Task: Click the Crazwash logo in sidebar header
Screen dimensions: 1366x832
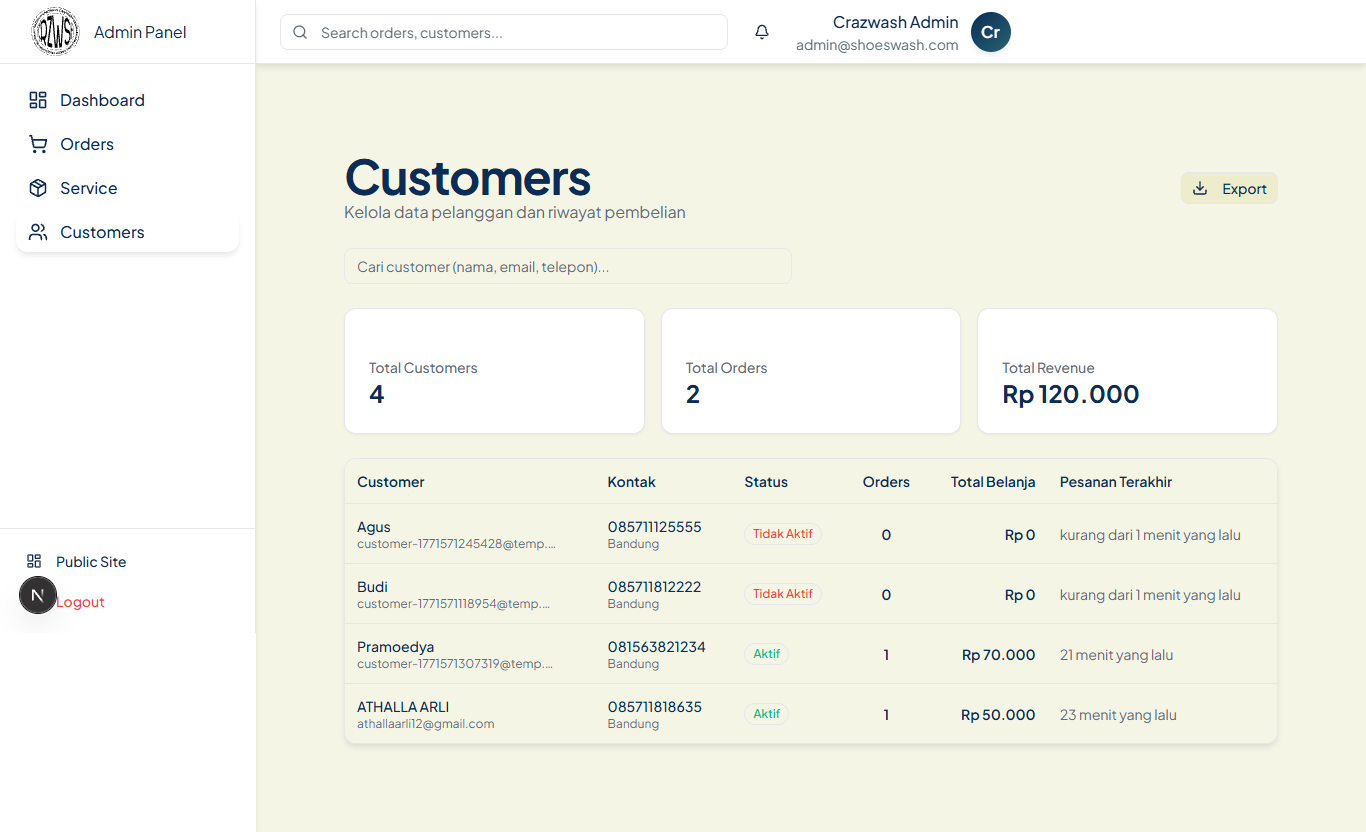Action: tap(55, 32)
